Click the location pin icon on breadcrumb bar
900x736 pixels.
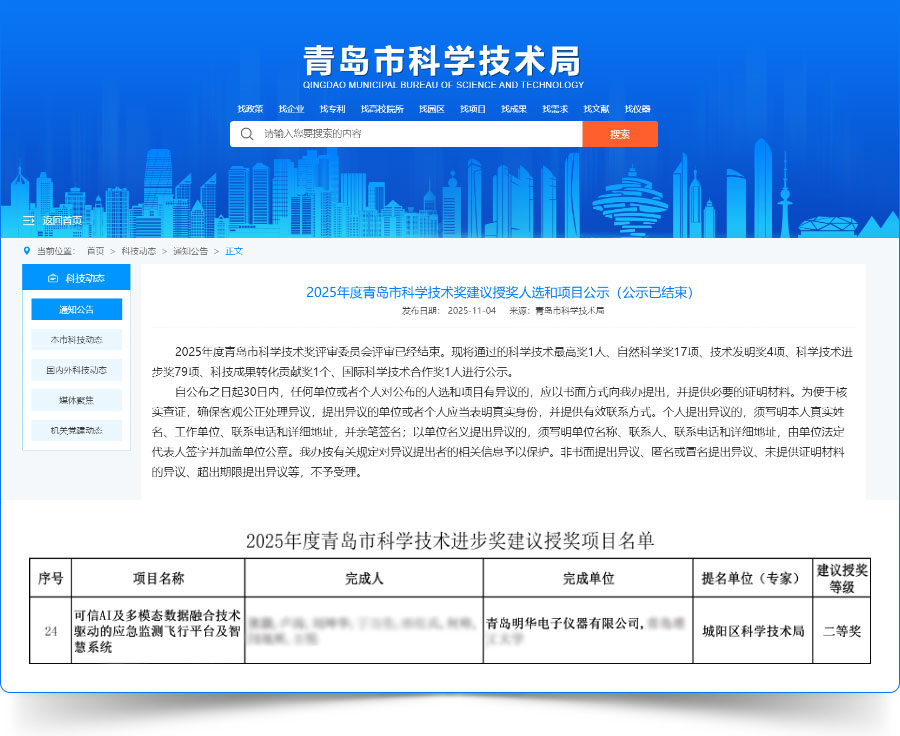(27, 251)
